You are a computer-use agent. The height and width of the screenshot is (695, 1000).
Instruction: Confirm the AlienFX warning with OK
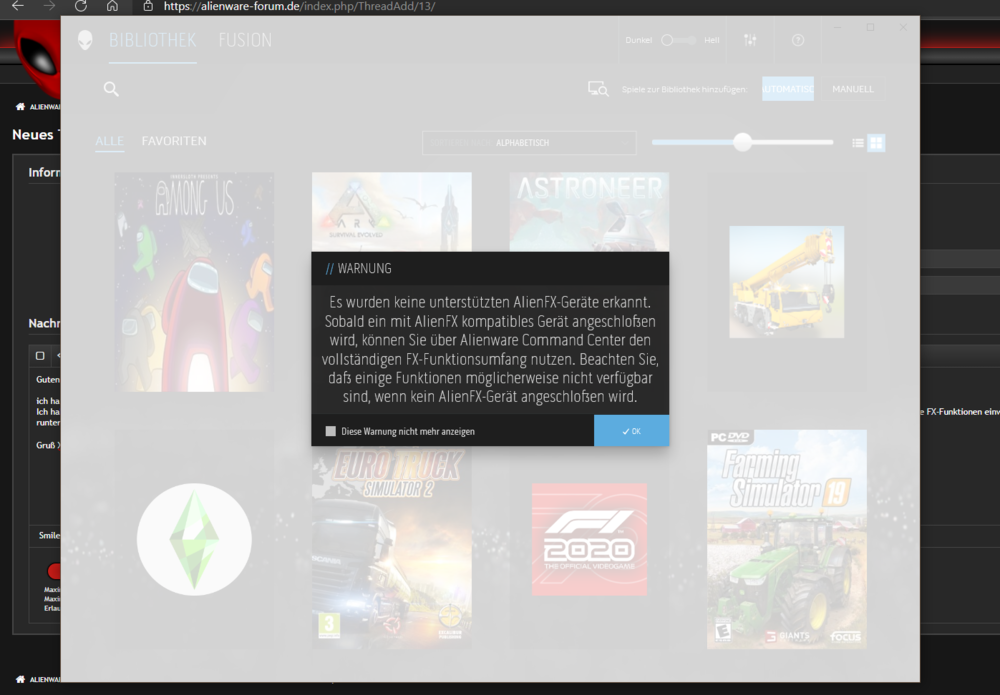click(x=631, y=430)
